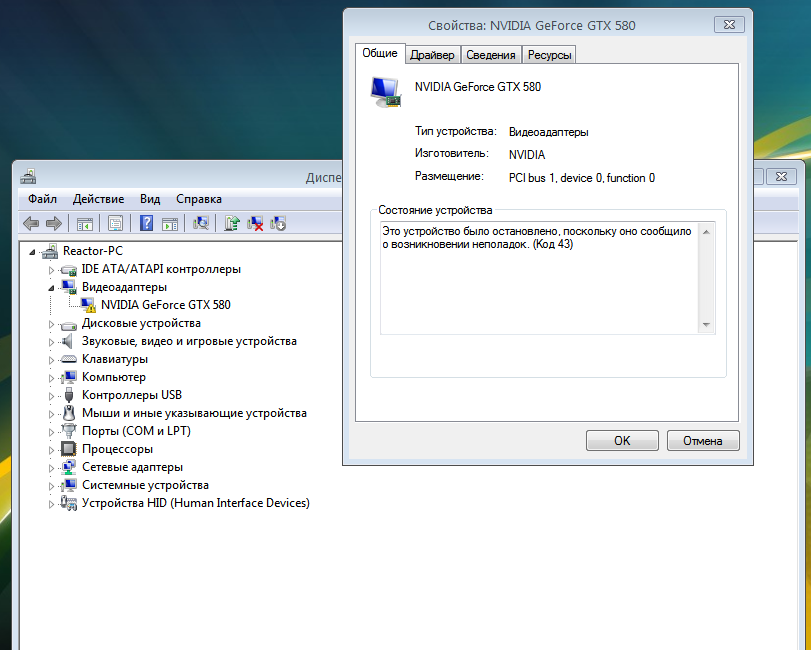
Task: Click the Клавиатуры keyboard icon
Action: [68, 359]
